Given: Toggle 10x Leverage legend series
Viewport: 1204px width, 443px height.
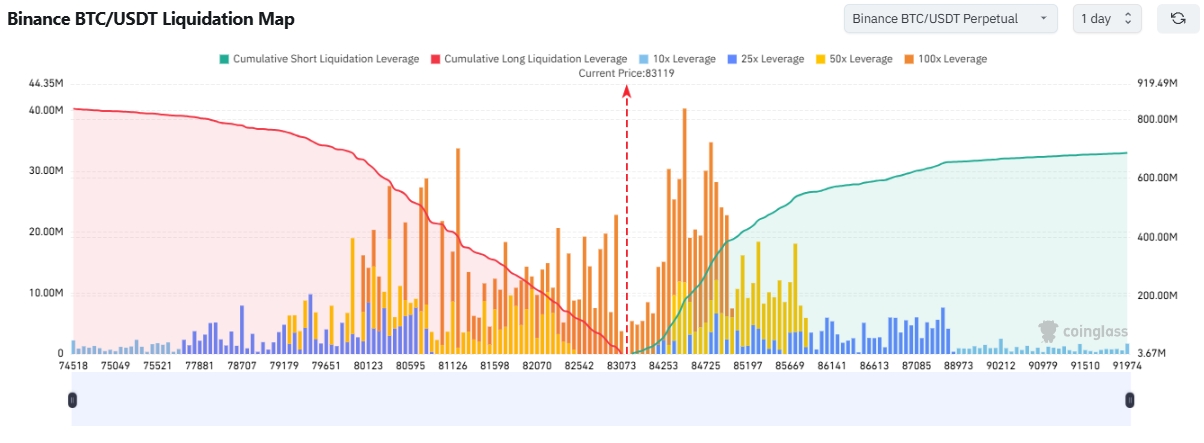Looking at the screenshot, I should tap(676, 59).
